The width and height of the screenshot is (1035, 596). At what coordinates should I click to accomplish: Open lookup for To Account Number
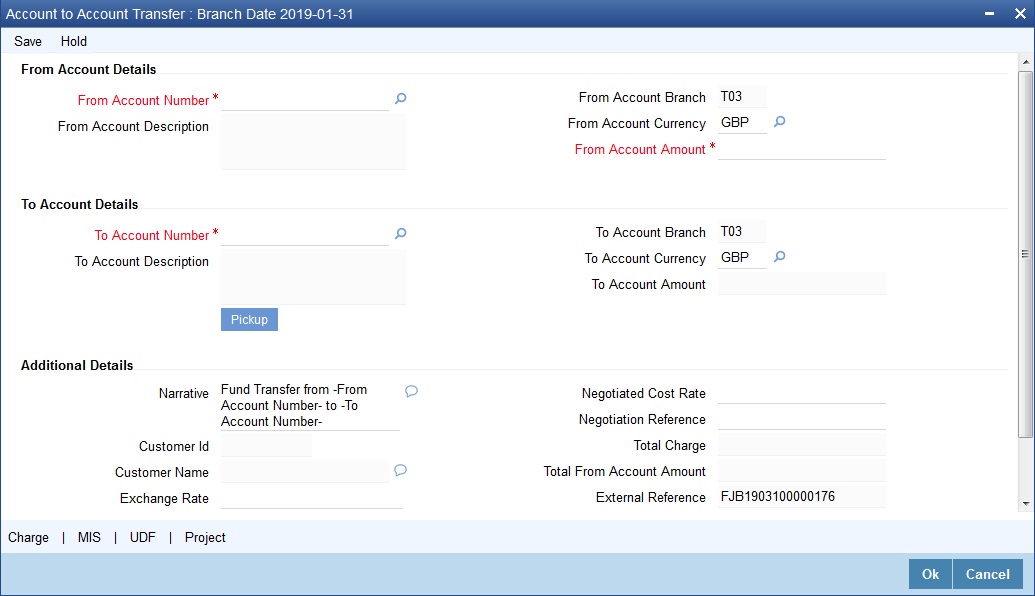[x=401, y=234]
